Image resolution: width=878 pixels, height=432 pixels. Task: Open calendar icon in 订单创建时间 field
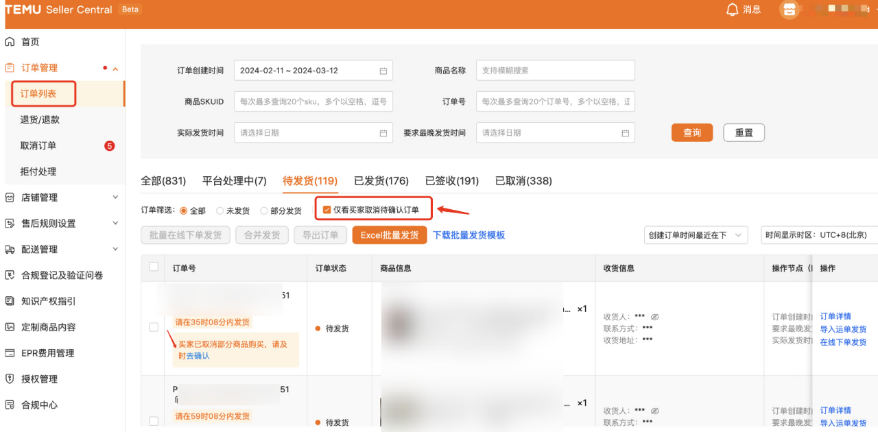point(383,71)
